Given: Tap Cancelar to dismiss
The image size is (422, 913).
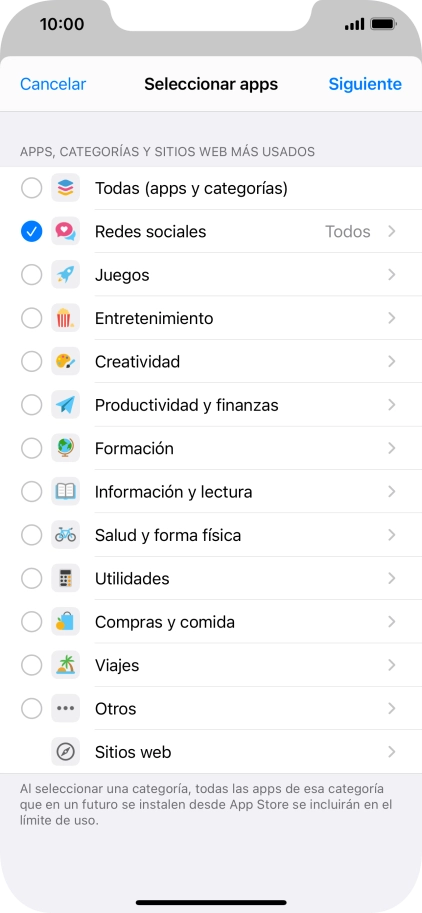Looking at the screenshot, I should 53,84.
